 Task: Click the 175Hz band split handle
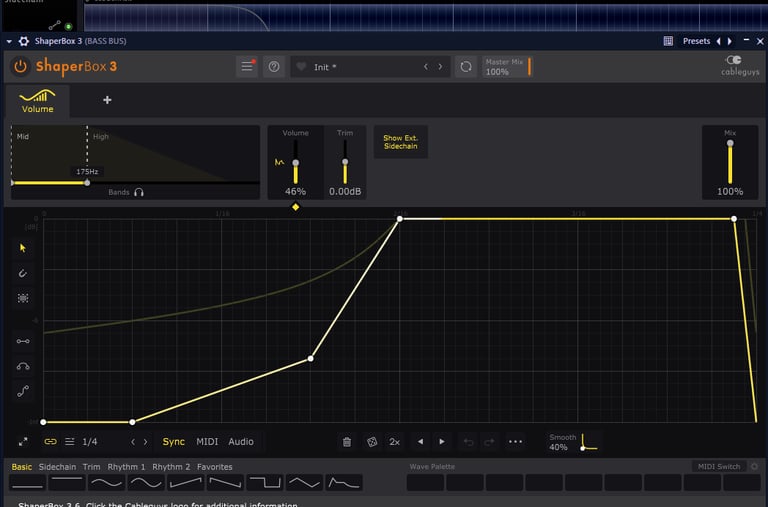pyautogui.click(x=87, y=183)
